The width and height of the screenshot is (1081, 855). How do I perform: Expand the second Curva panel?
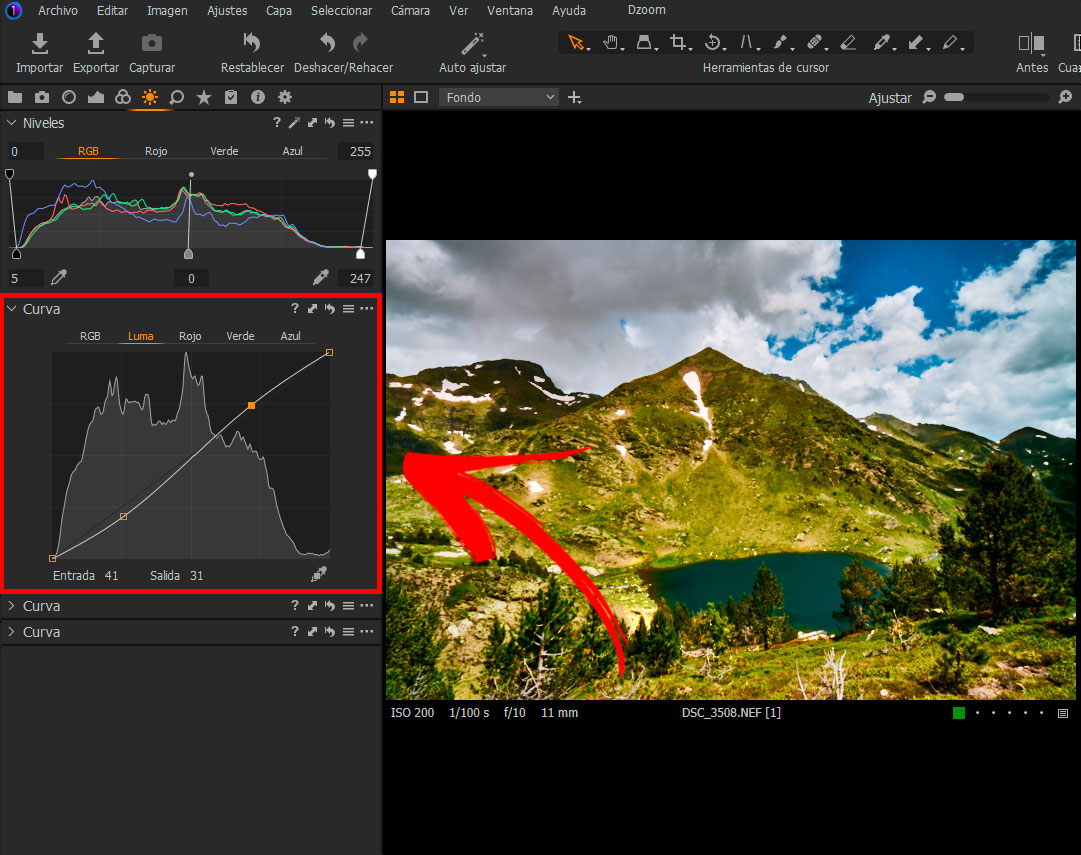tap(10, 605)
